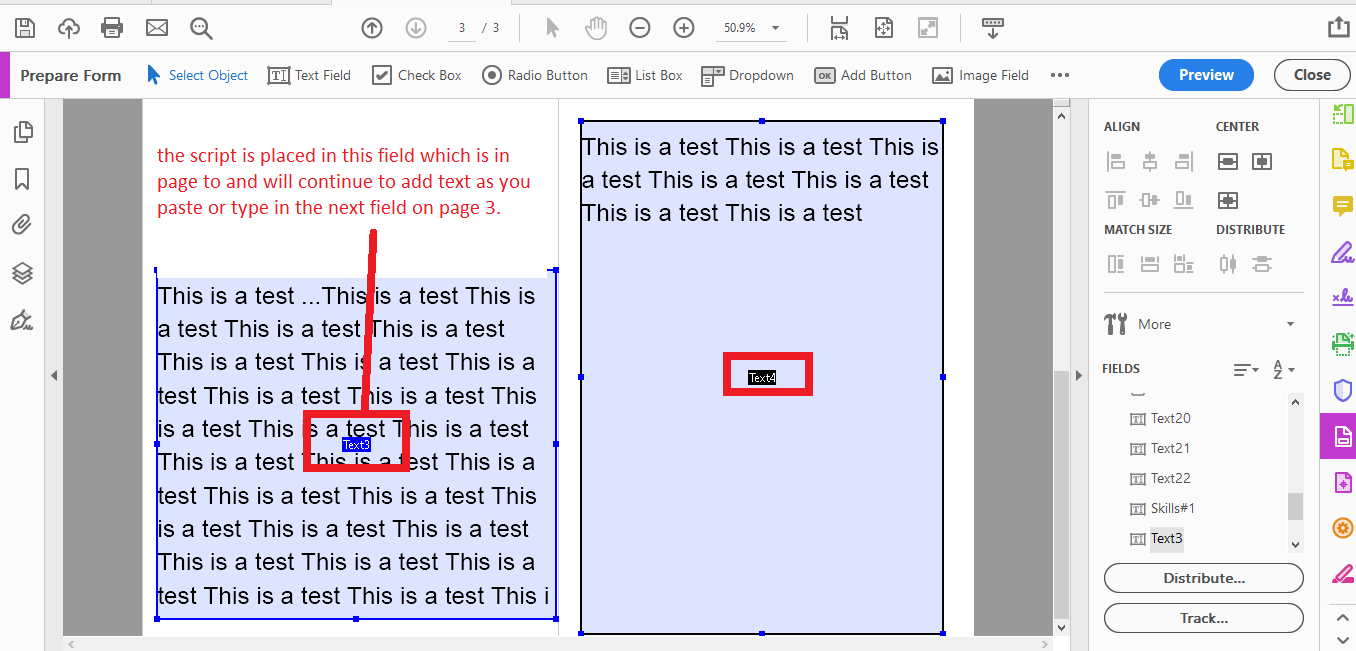
Task: Click the Save document icon
Action: tap(24, 28)
